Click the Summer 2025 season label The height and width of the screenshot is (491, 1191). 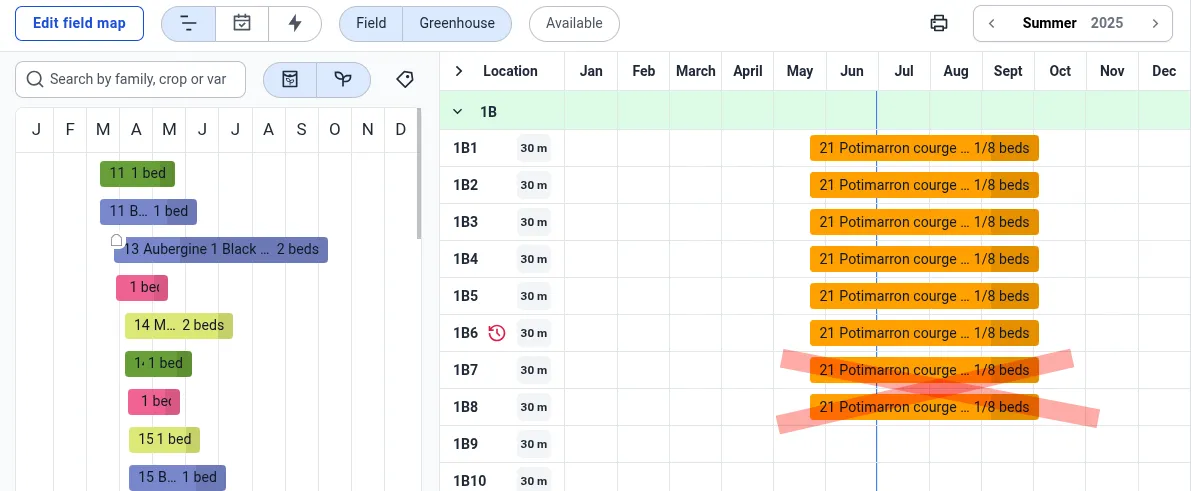click(x=1072, y=24)
